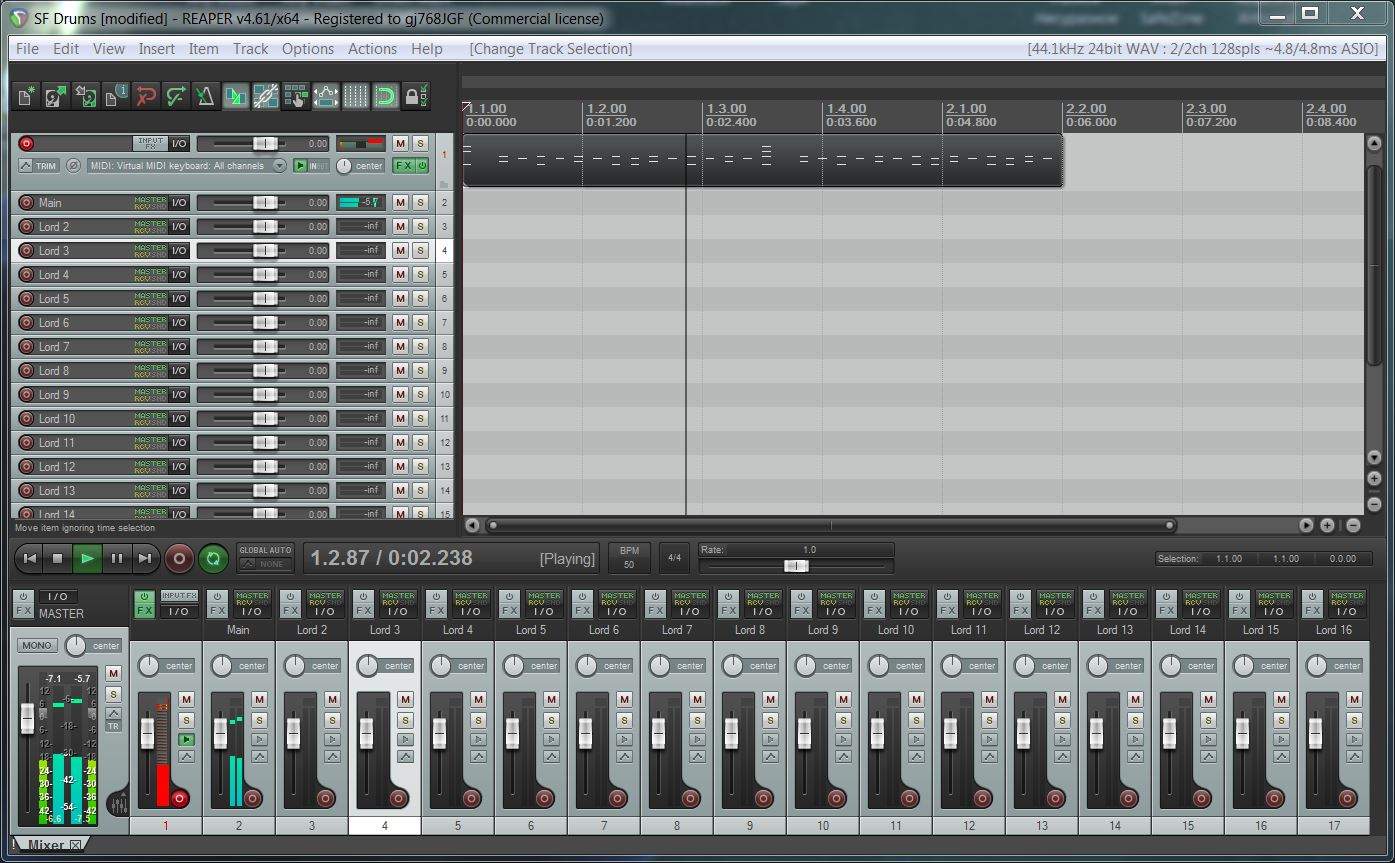The image size is (1395, 863).
Task: Click the playback Rate slider handle
Action: pos(796,566)
